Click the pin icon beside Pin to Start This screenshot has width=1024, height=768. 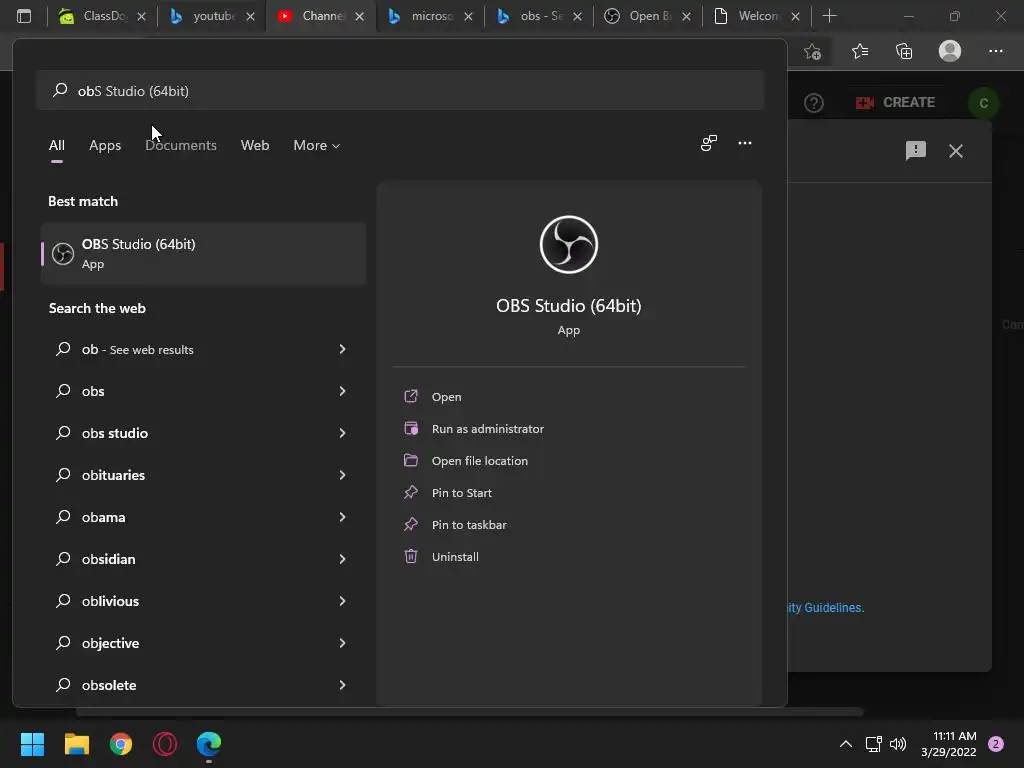411,492
